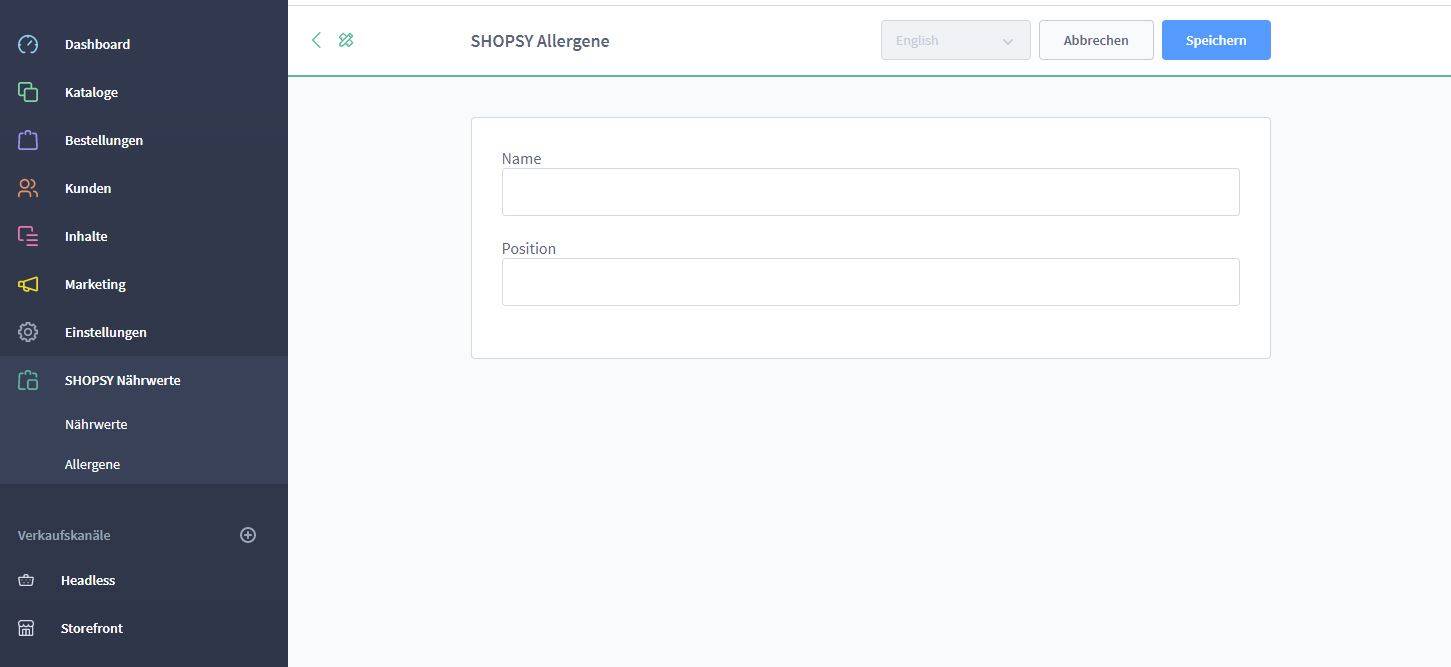Image resolution: width=1451 pixels, height=667 pixels.
Task: Click the Kunden people icon
Action: (28, 188)
